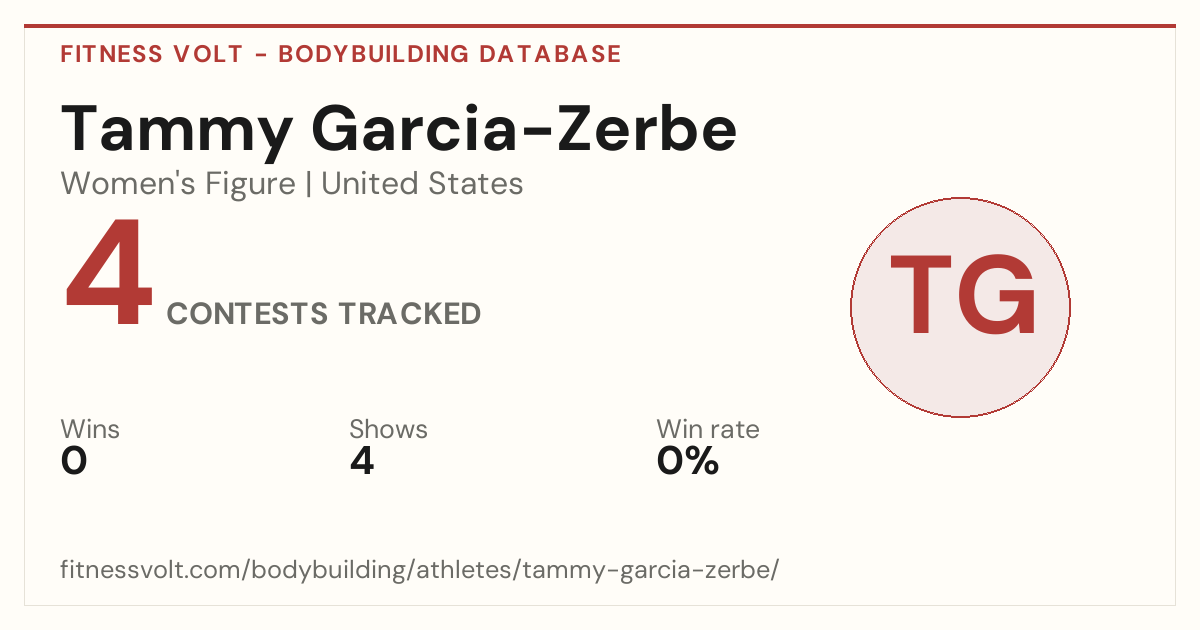
Task: Click the Shows value 4
Action: (362, 461)
